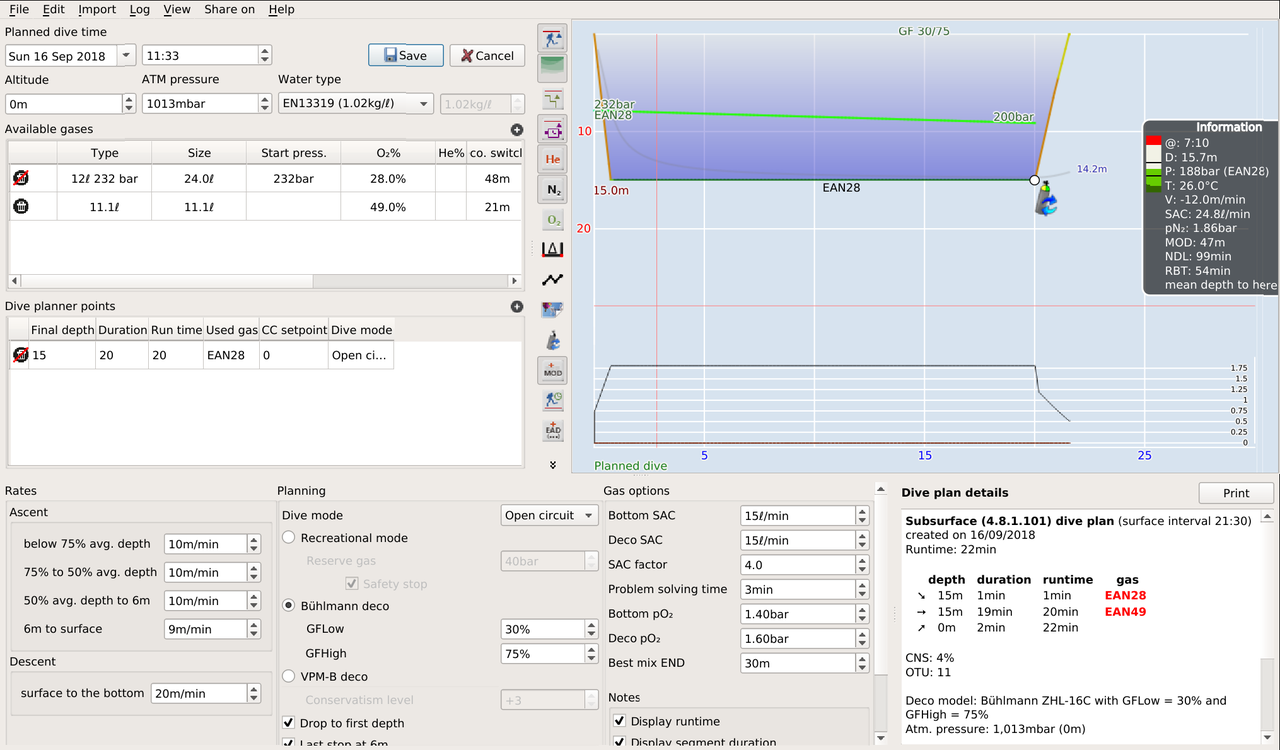Save the planned dive
The width and height of the screenshot is (1280, 750).
click(405, 56)
